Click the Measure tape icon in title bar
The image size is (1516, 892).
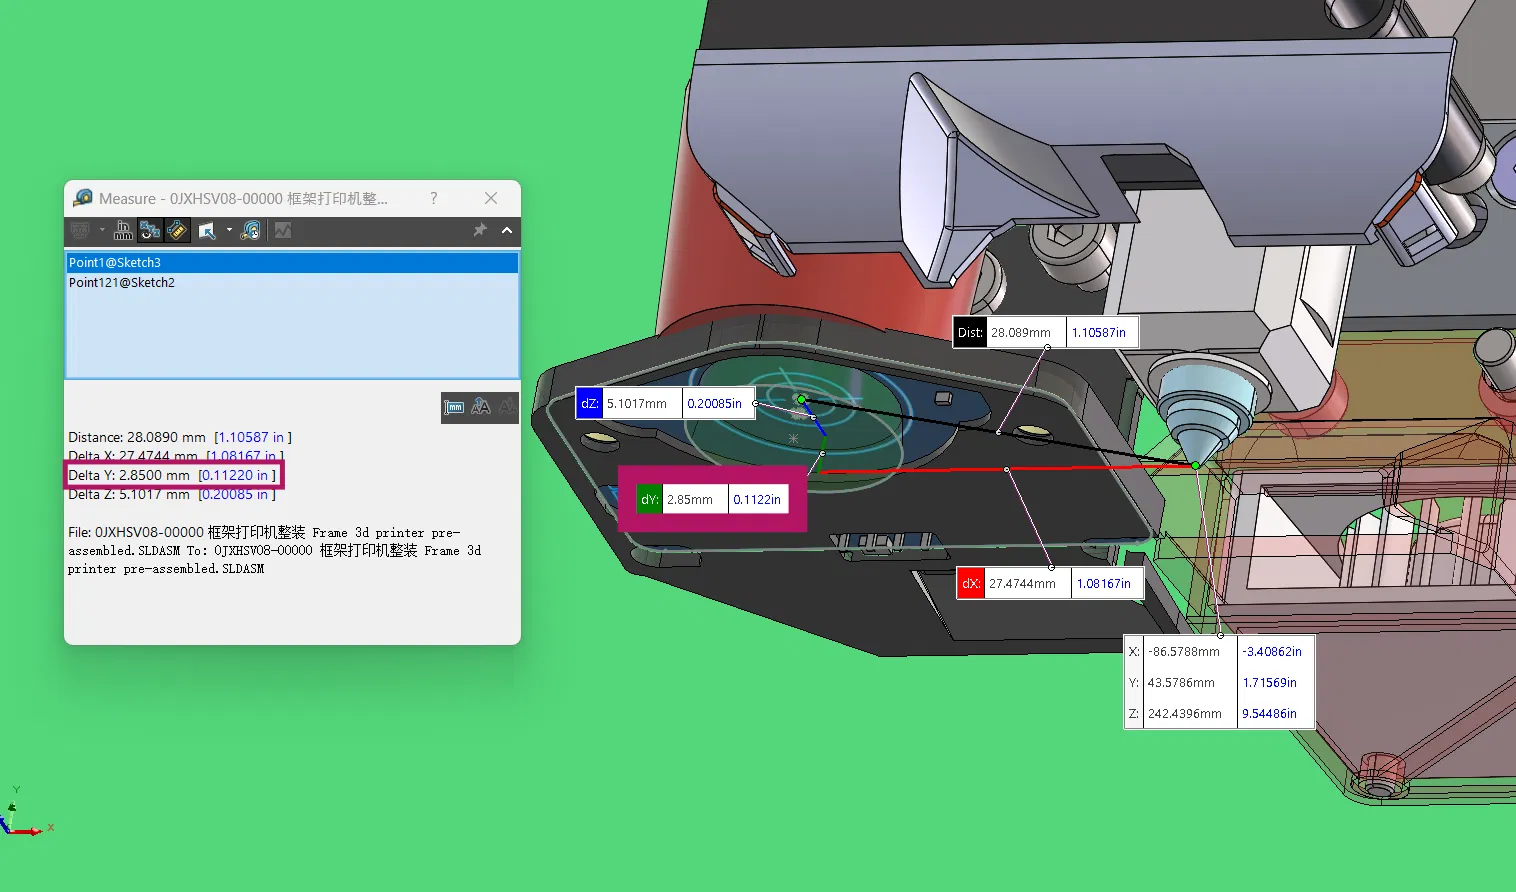83,198
